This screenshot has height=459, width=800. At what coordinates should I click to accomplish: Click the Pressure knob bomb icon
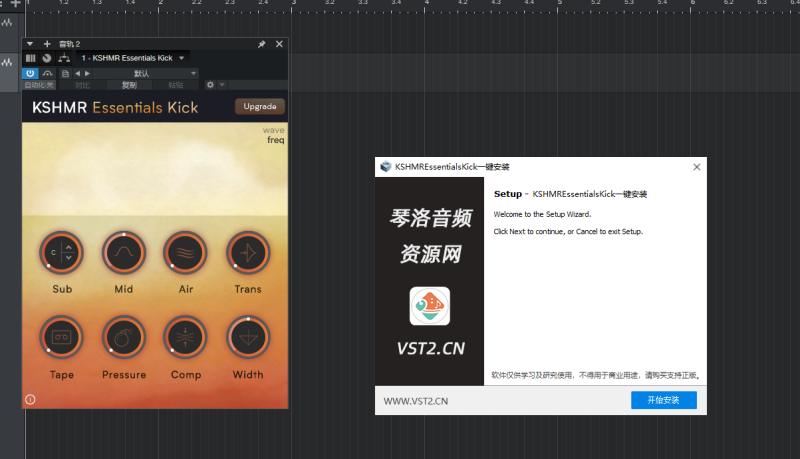tap(124, 339)
